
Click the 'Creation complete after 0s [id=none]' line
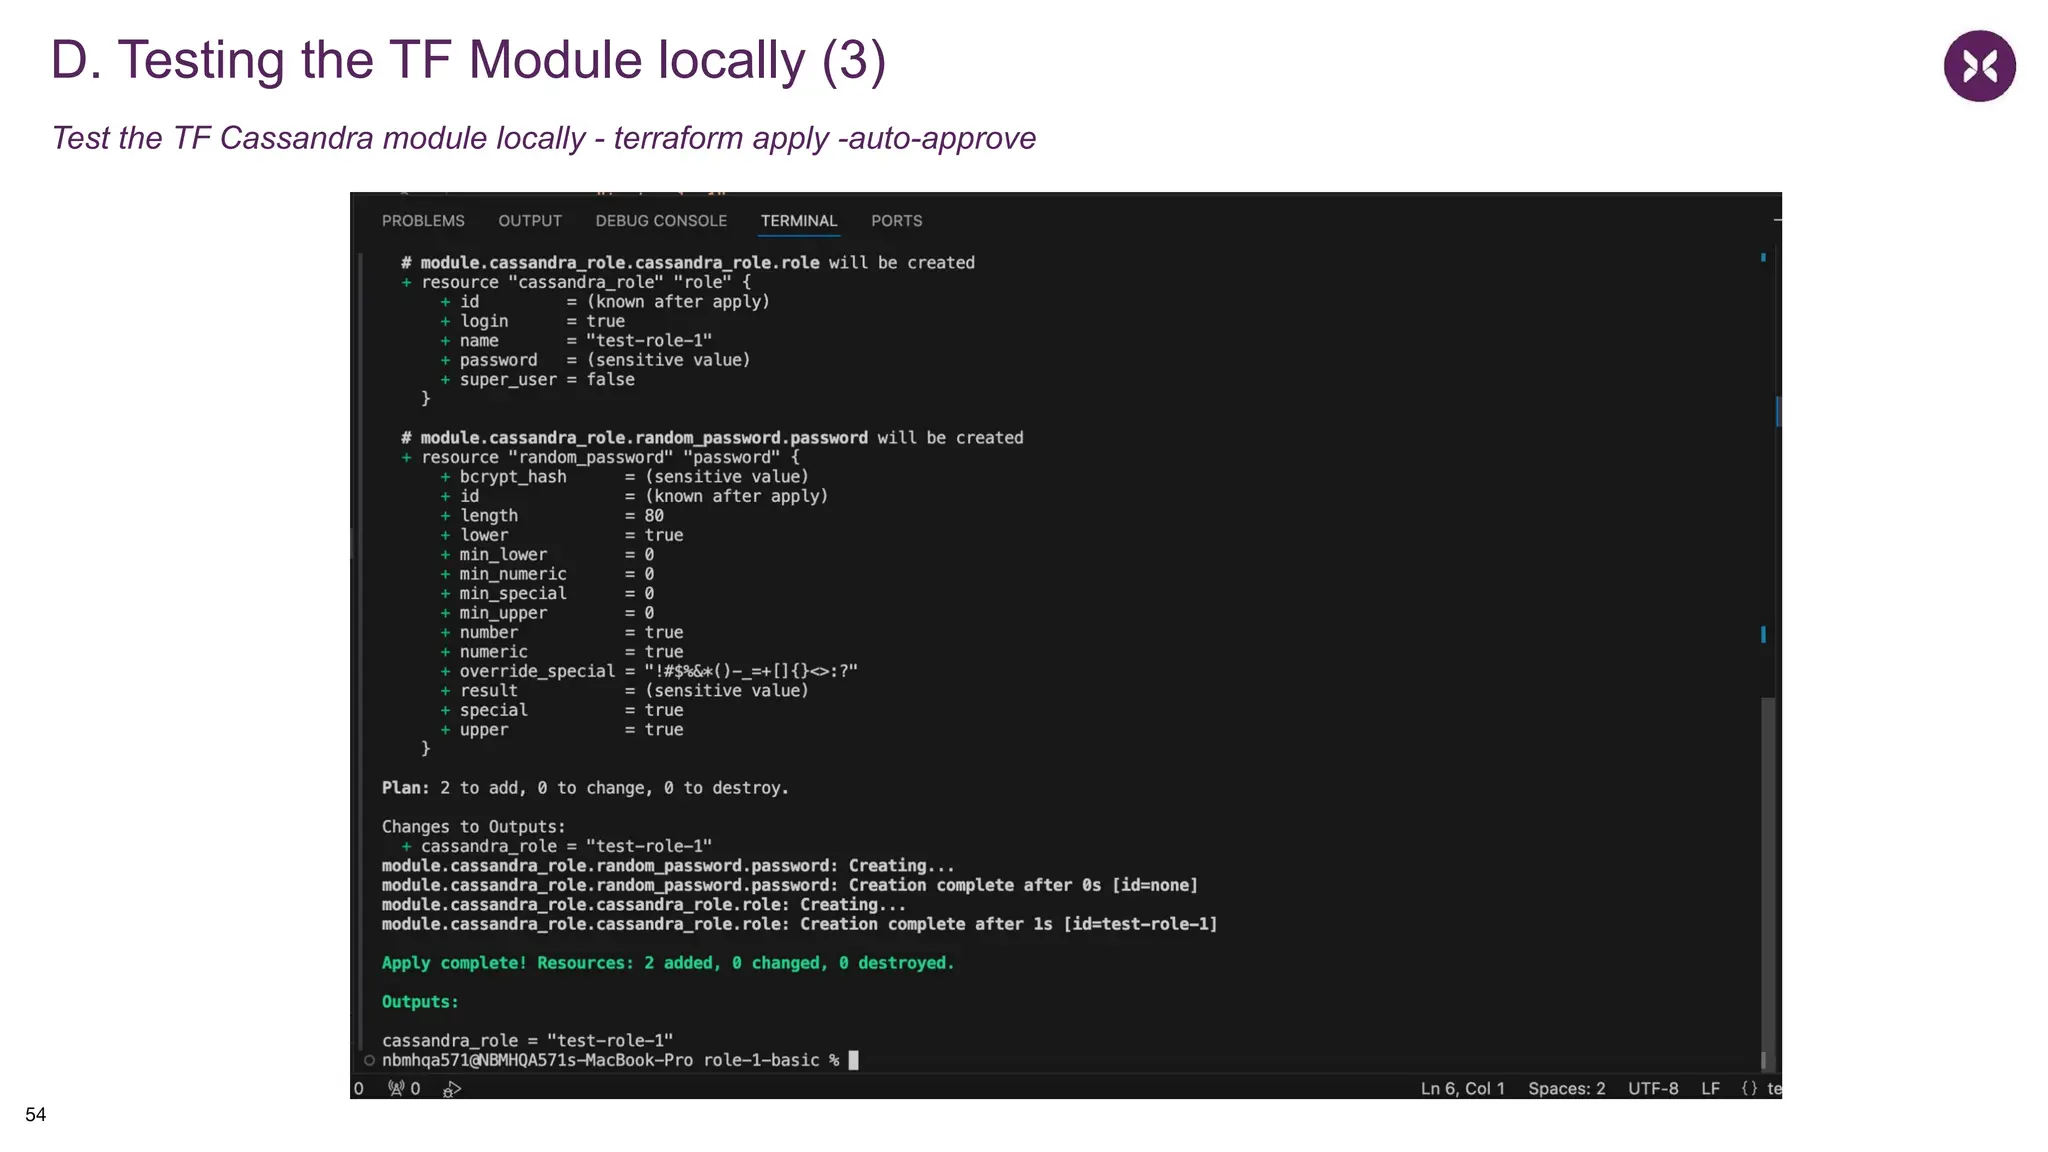pyautogui.click(x=789, y=885)
